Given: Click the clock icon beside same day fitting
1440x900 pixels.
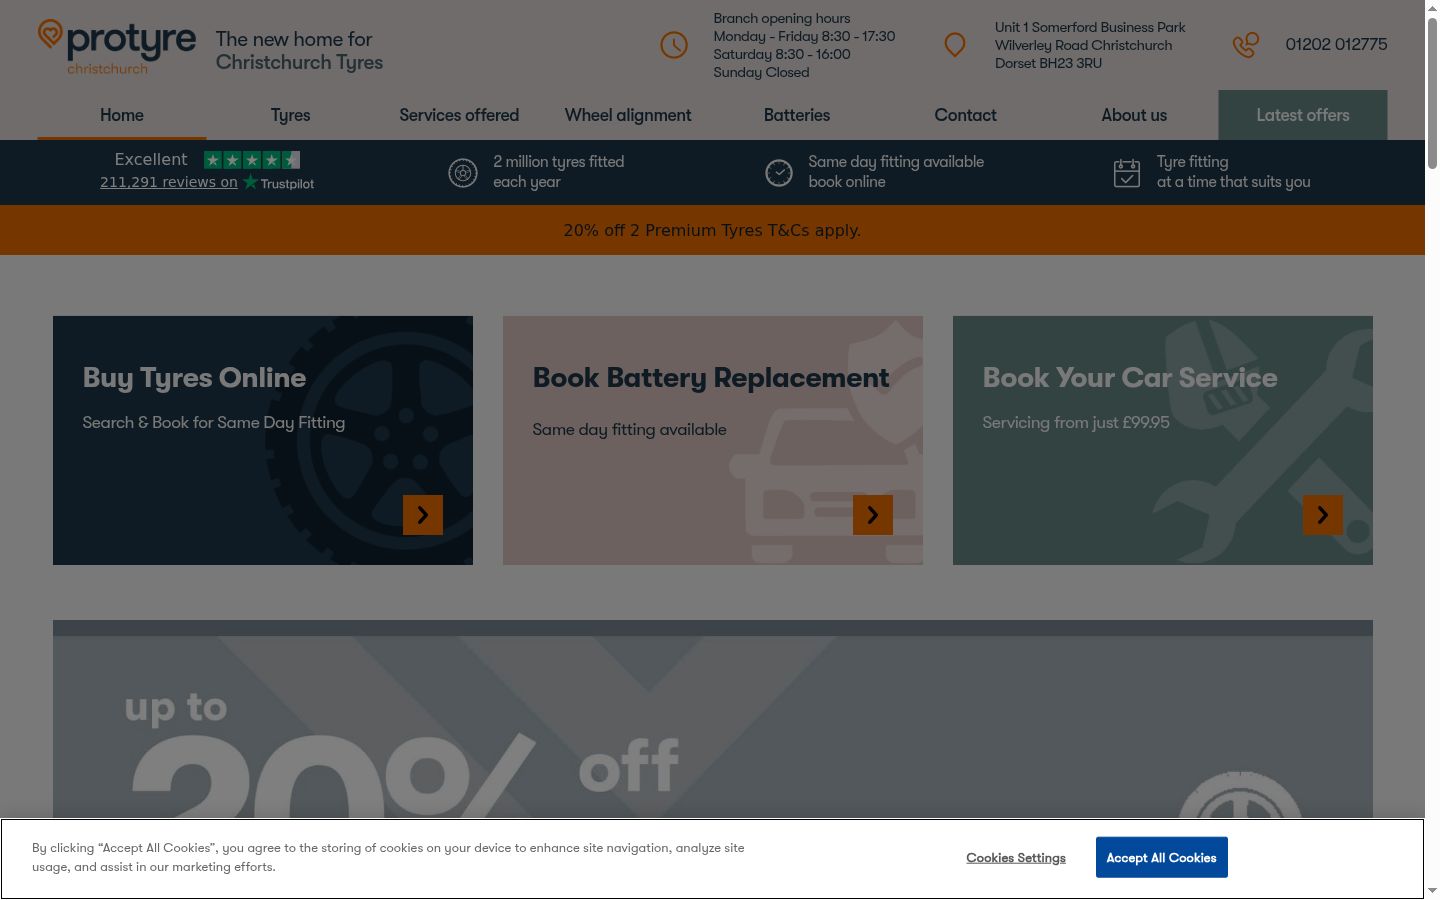Looking at the screenshot, I should pyautogui.click(x=779, y=173).
